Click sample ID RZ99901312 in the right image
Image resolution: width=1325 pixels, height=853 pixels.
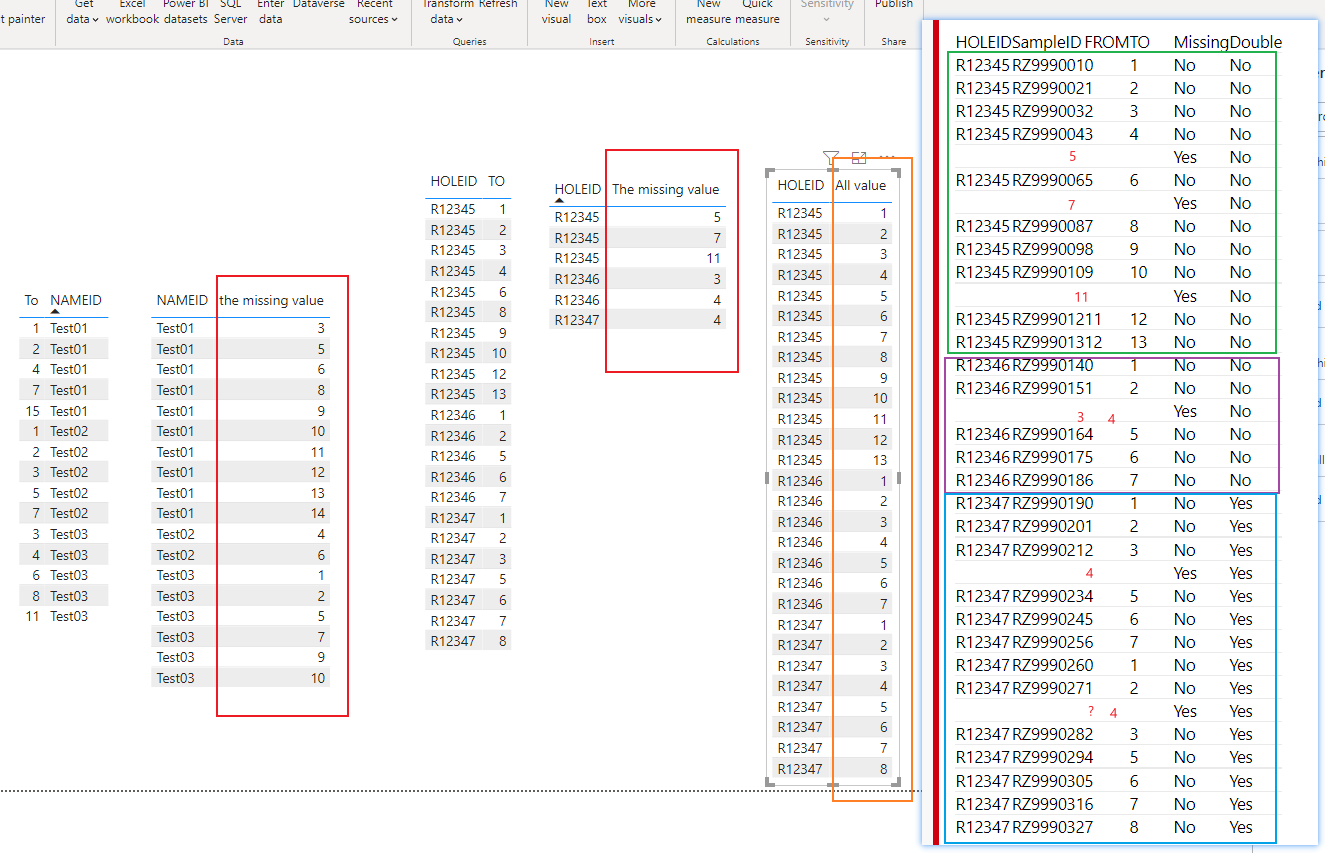click(x=1057, y=342)
